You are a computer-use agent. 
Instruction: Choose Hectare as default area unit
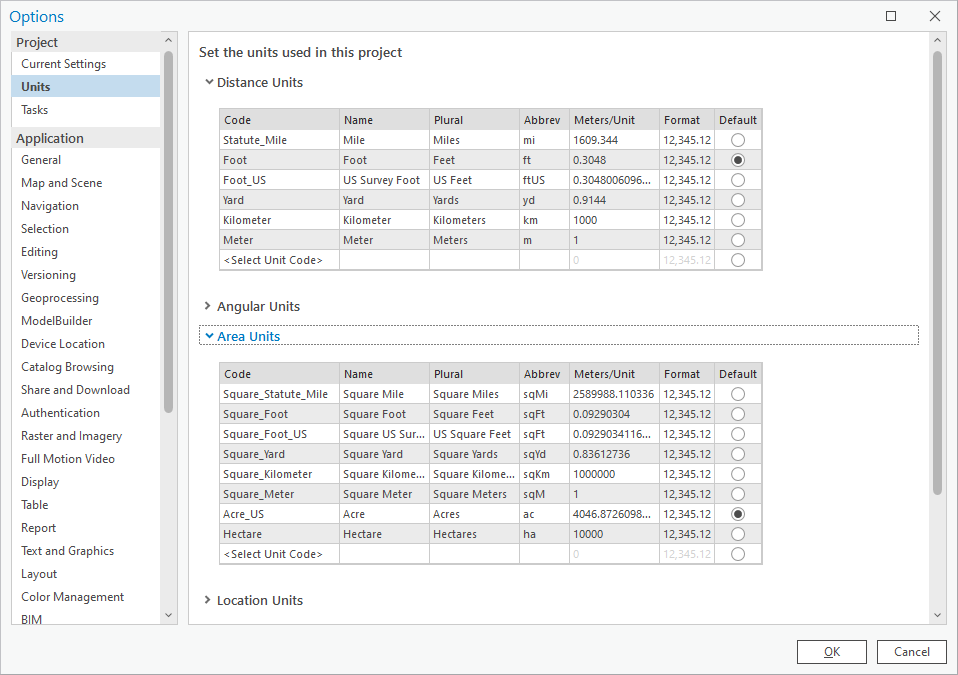click(738, 534)
